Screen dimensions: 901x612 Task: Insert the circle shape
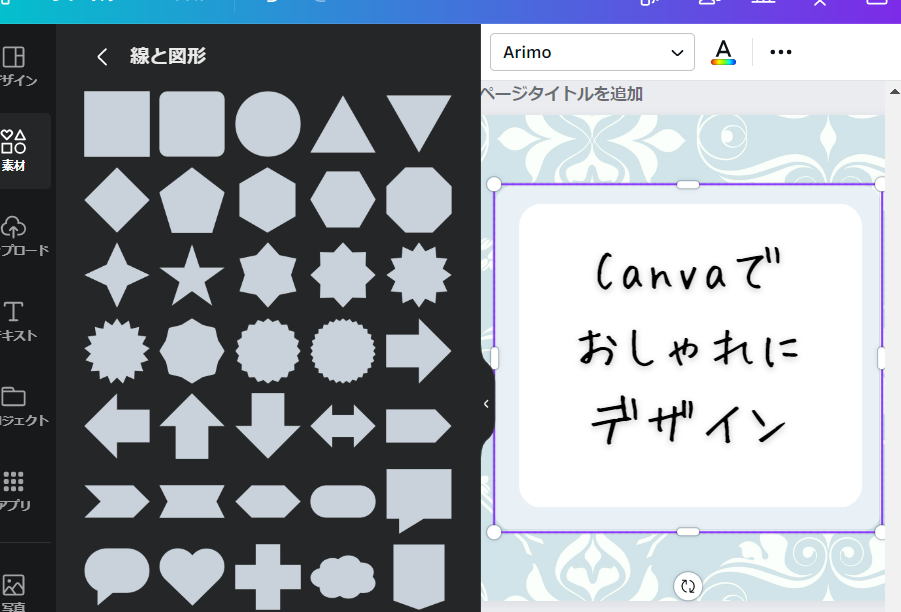pyautogui.click(x=268, y=124)
